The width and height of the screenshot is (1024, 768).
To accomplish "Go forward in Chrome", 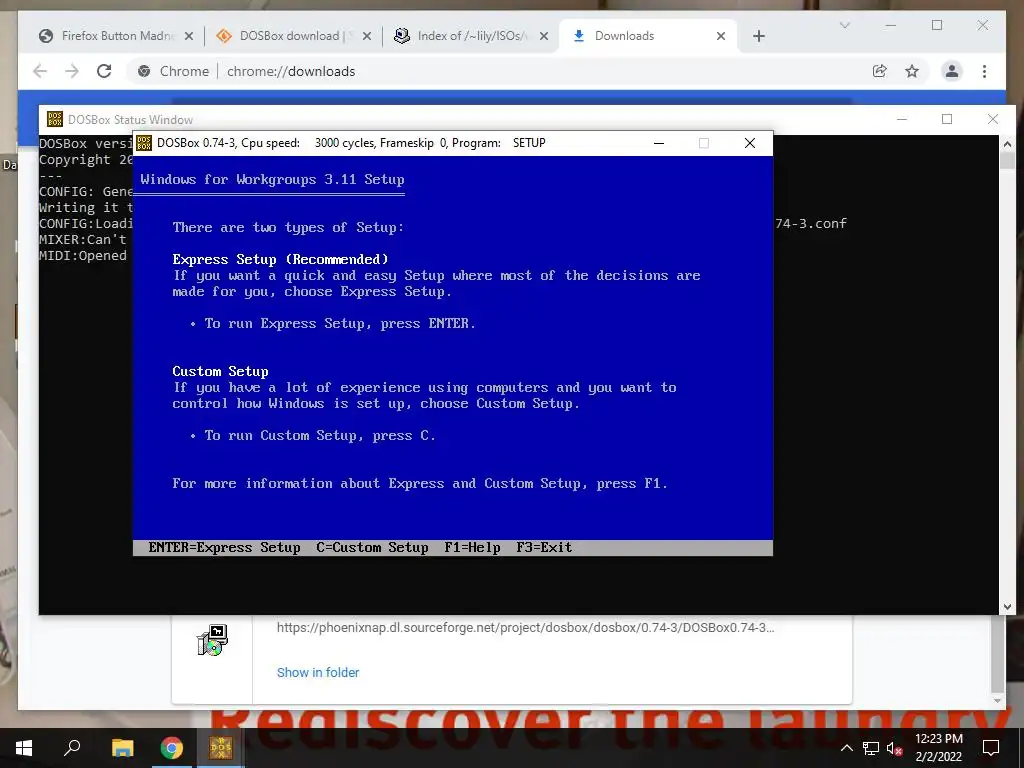I will [x=72, y=71].
